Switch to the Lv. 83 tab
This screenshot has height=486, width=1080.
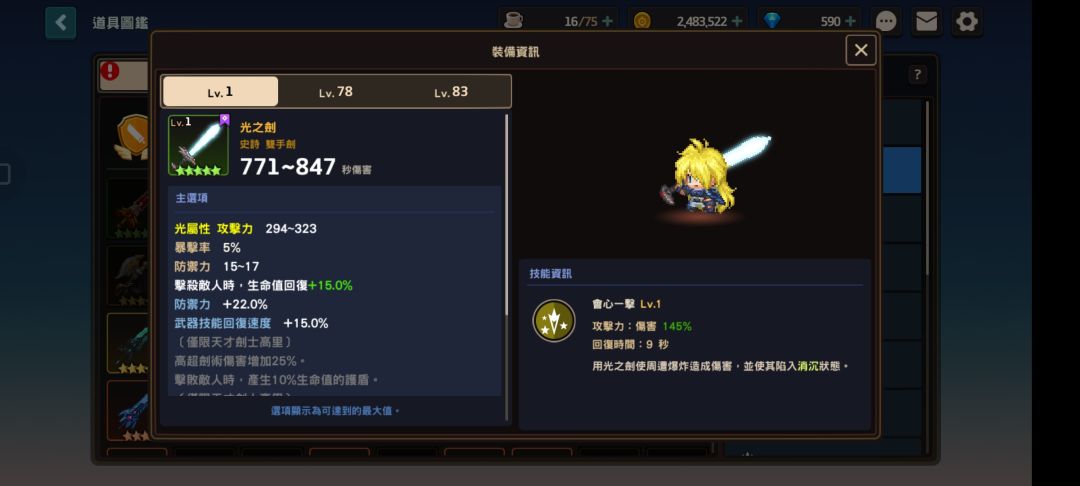(451, 92)
